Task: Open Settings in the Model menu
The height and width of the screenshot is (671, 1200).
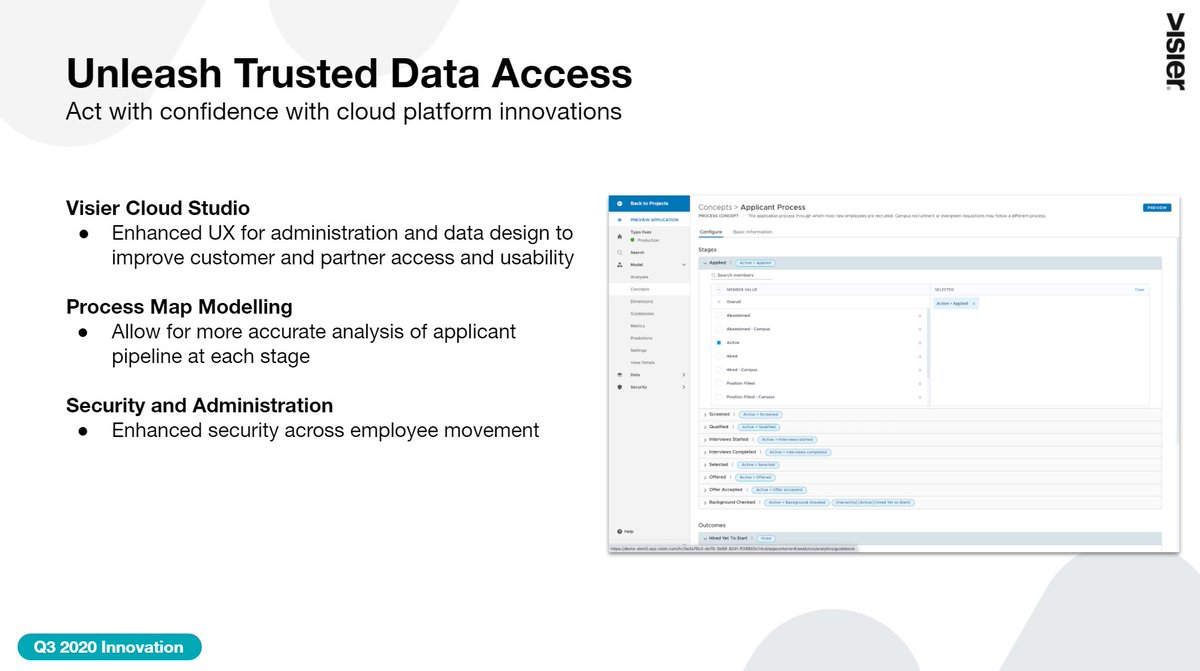Action: tap(638, 350)
